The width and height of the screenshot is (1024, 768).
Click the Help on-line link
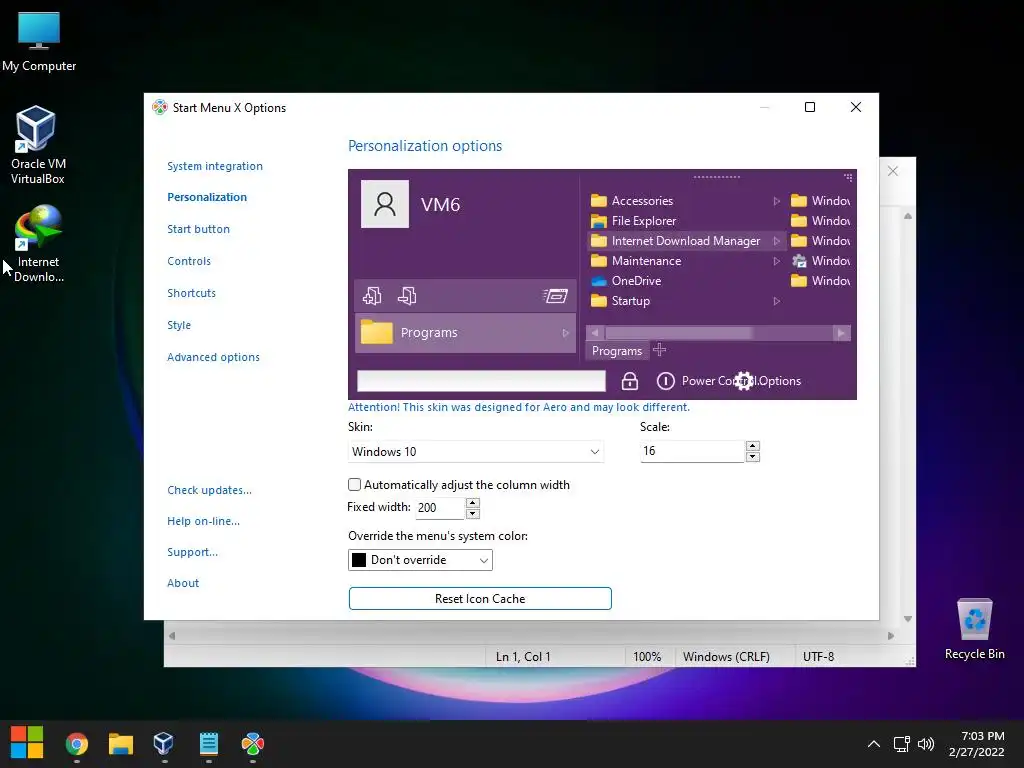(203, 521)
